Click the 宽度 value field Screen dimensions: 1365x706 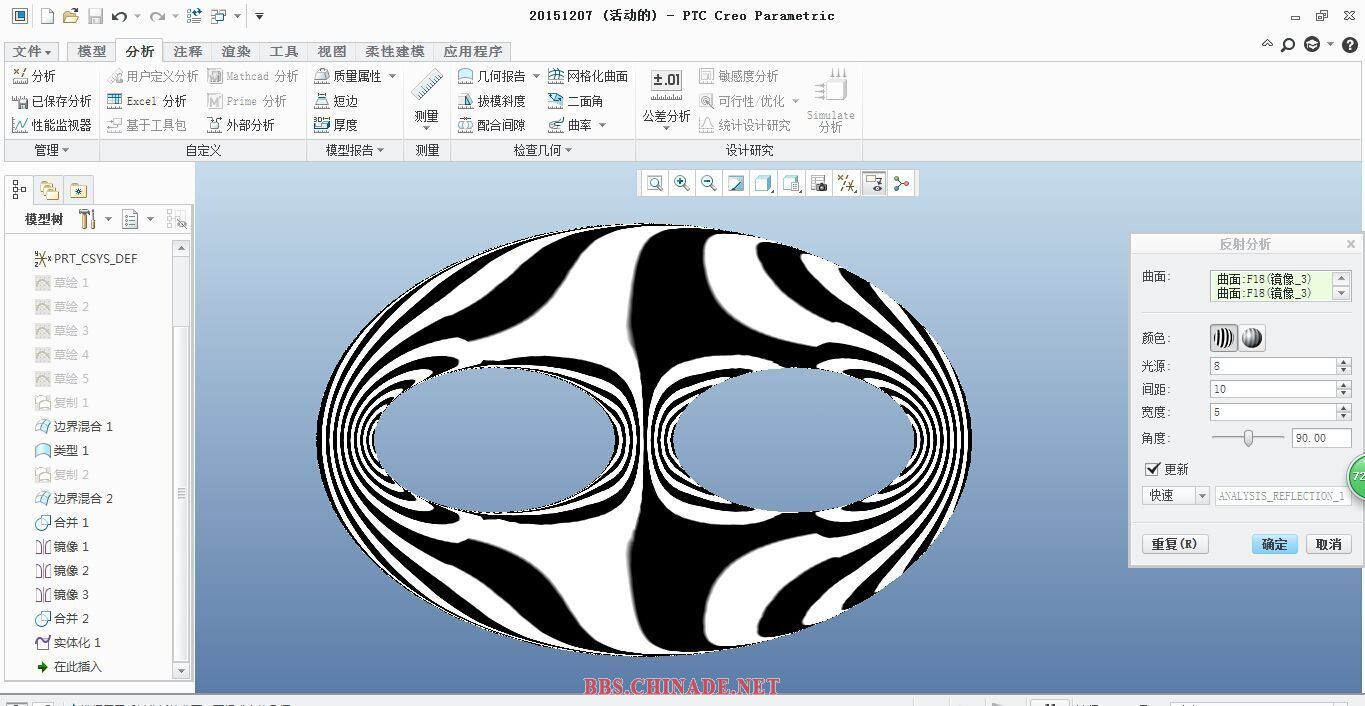[1273, 412]
